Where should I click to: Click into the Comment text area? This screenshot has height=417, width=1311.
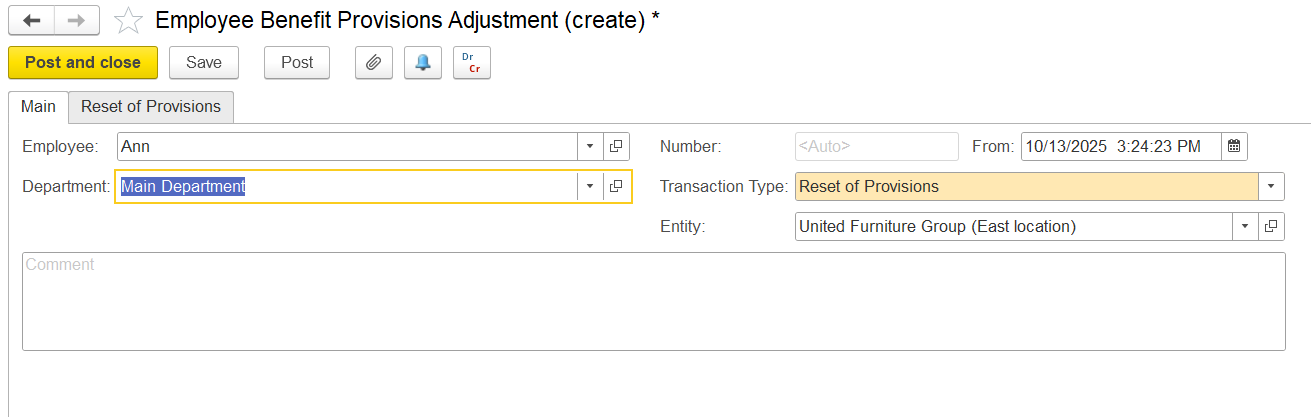coord(653,301)
